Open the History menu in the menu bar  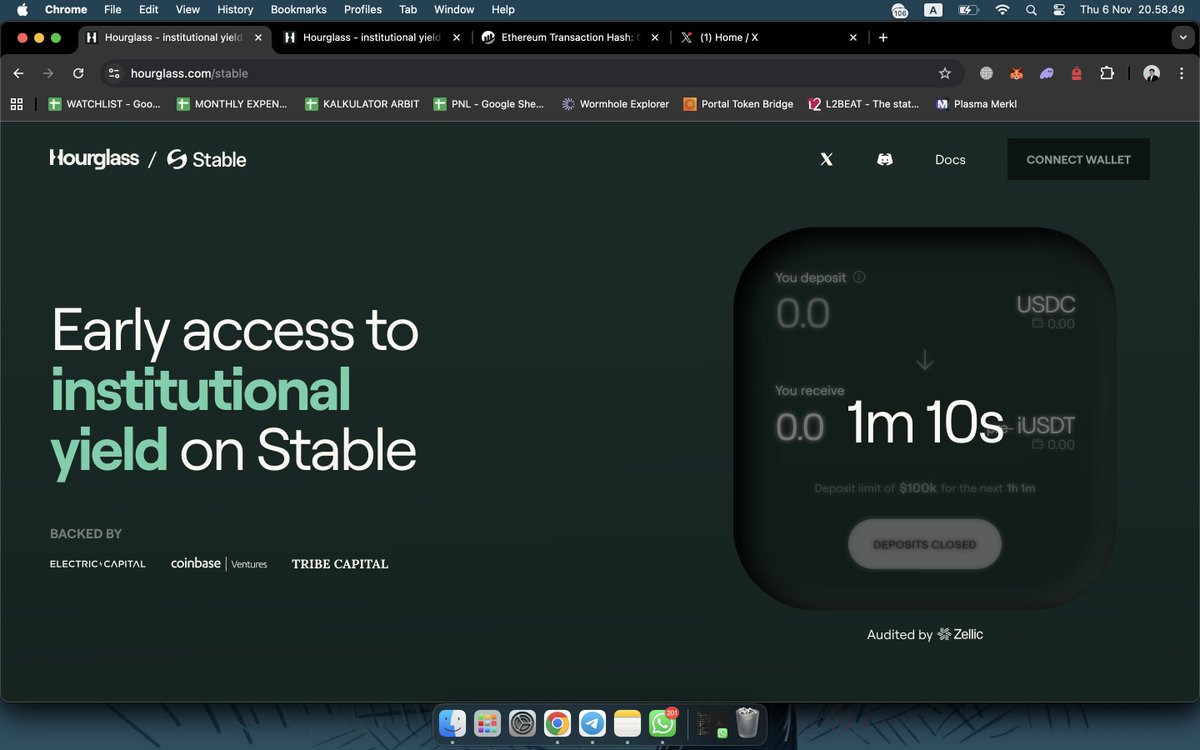pos(234,9)
